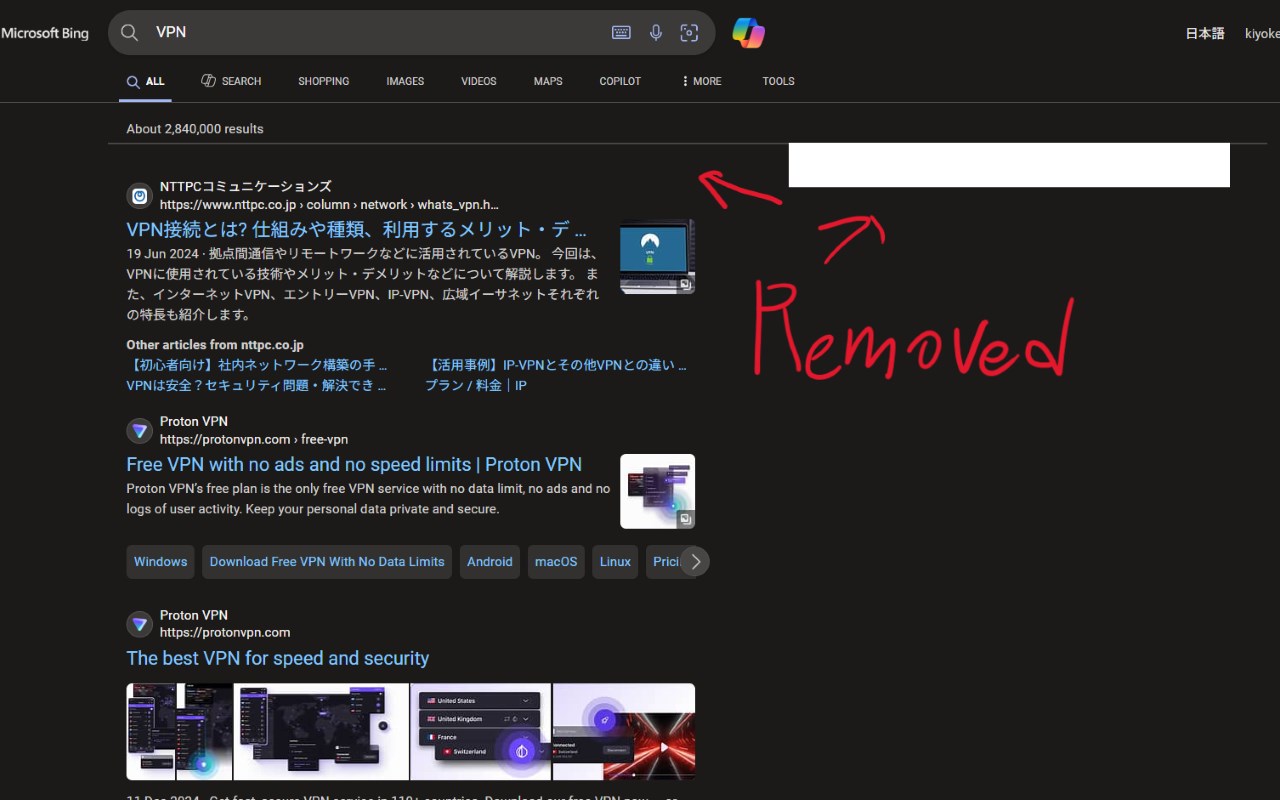
Task: Open the VIDEOS tab
Action: tap(479, 81)
